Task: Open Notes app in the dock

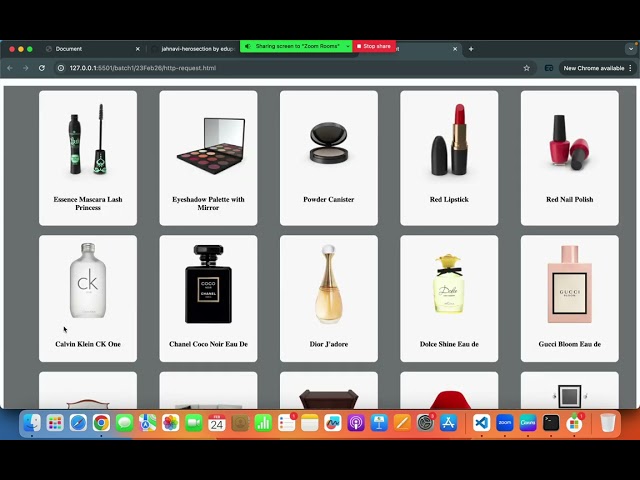Action: [309, 423]
